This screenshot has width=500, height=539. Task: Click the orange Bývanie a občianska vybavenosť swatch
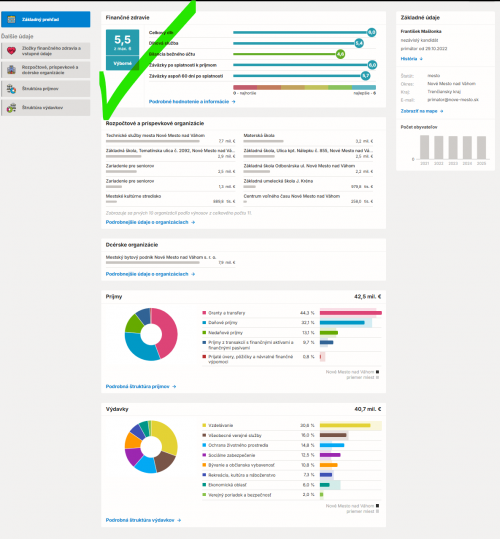(x=204, y=465)
